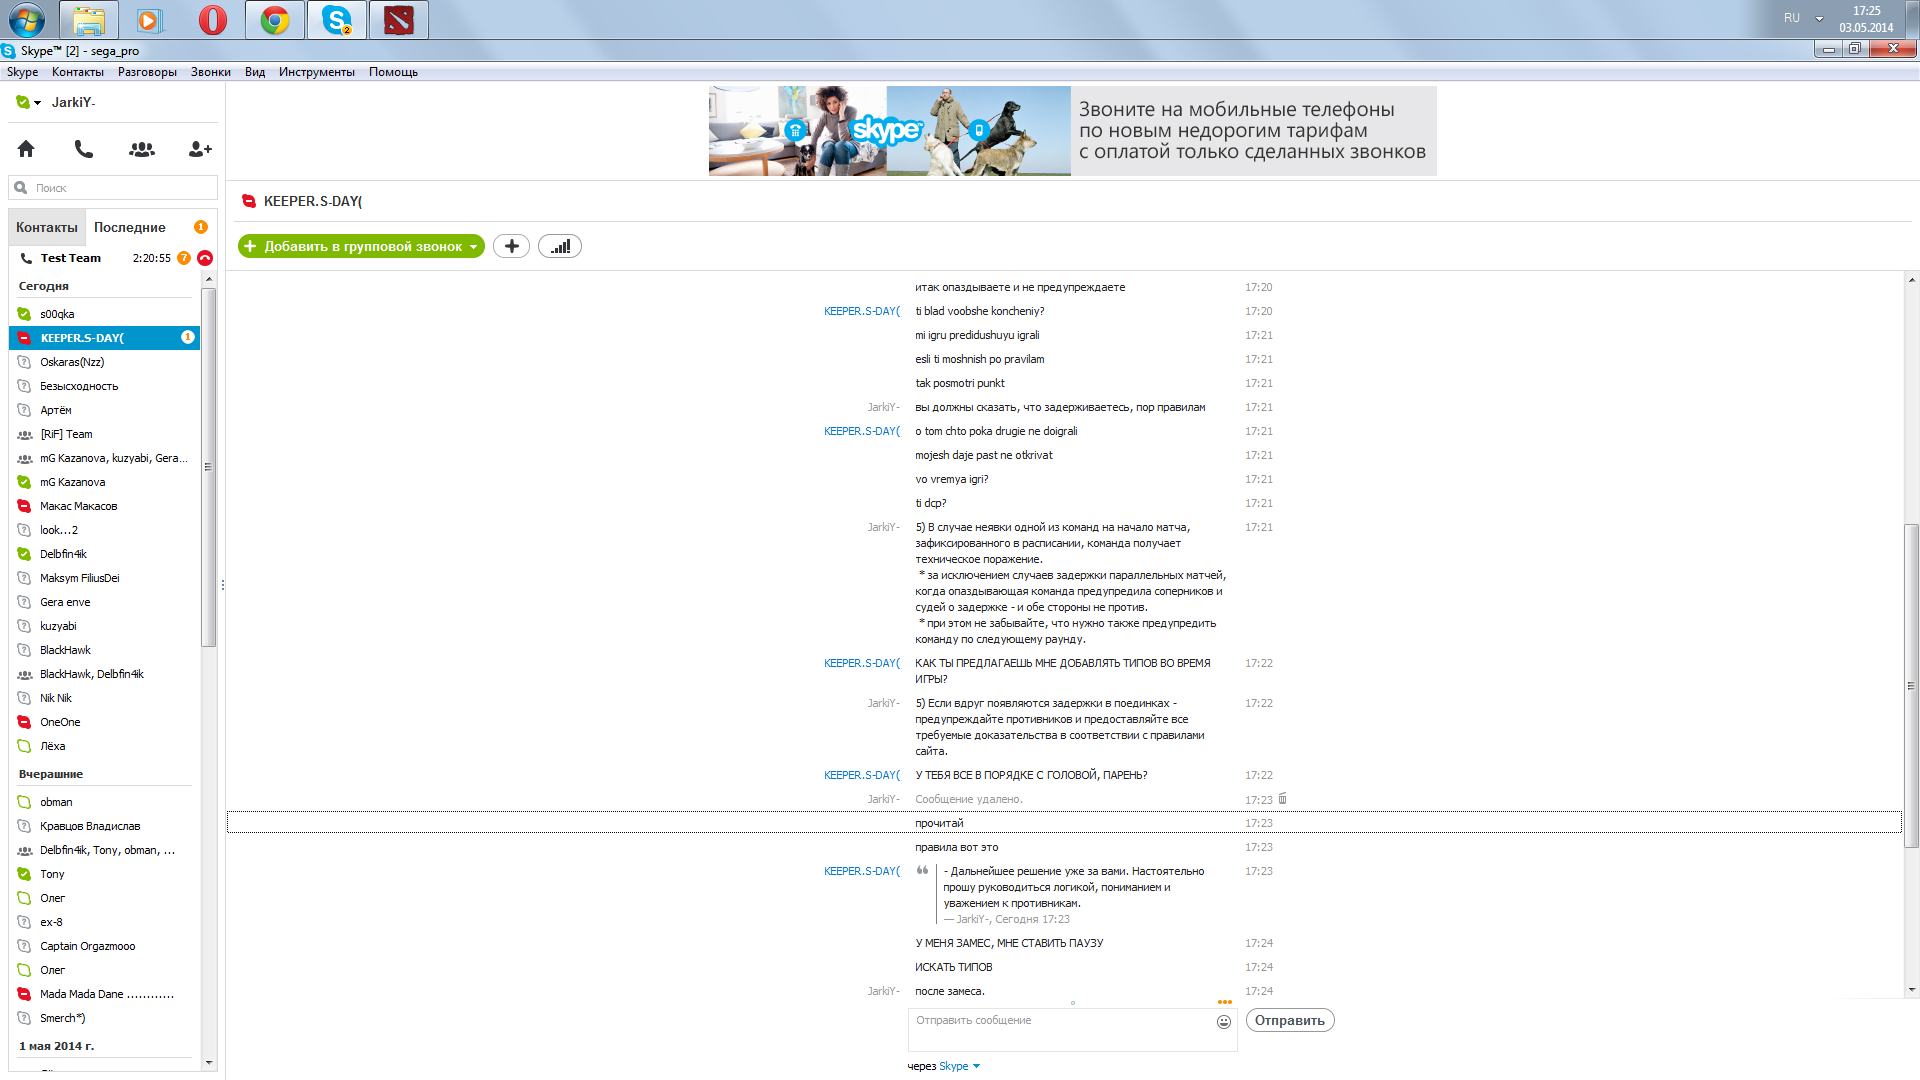Switch to the Контакты tab
1920x1080 pixels.
[x=47, y=227]
